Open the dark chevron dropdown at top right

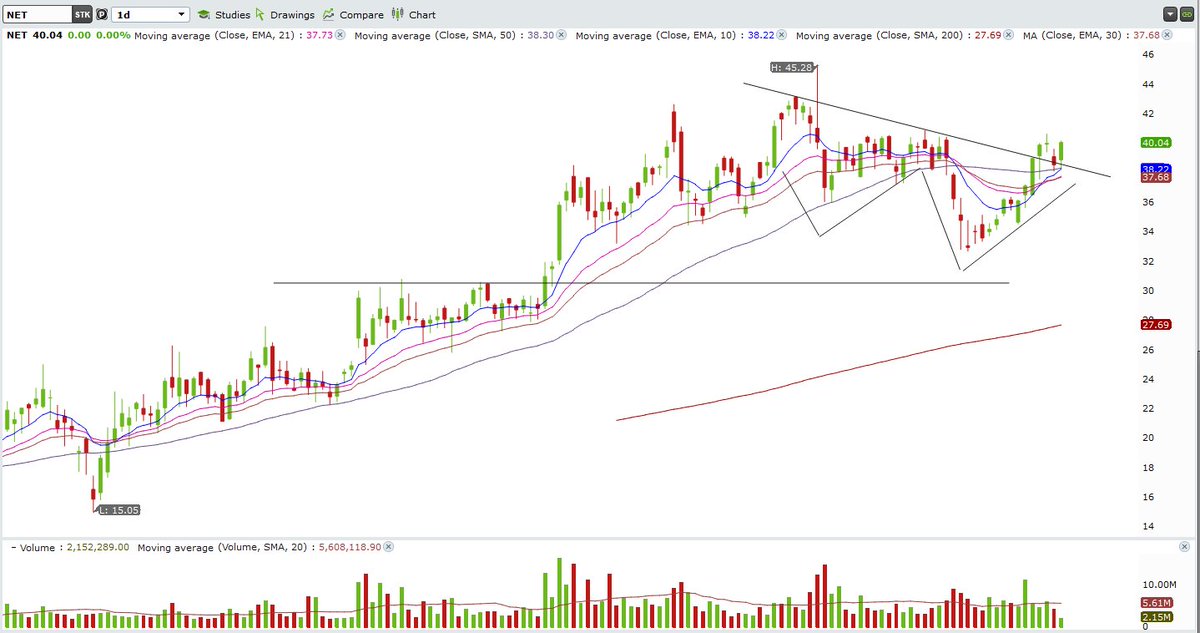[1169, 14]
